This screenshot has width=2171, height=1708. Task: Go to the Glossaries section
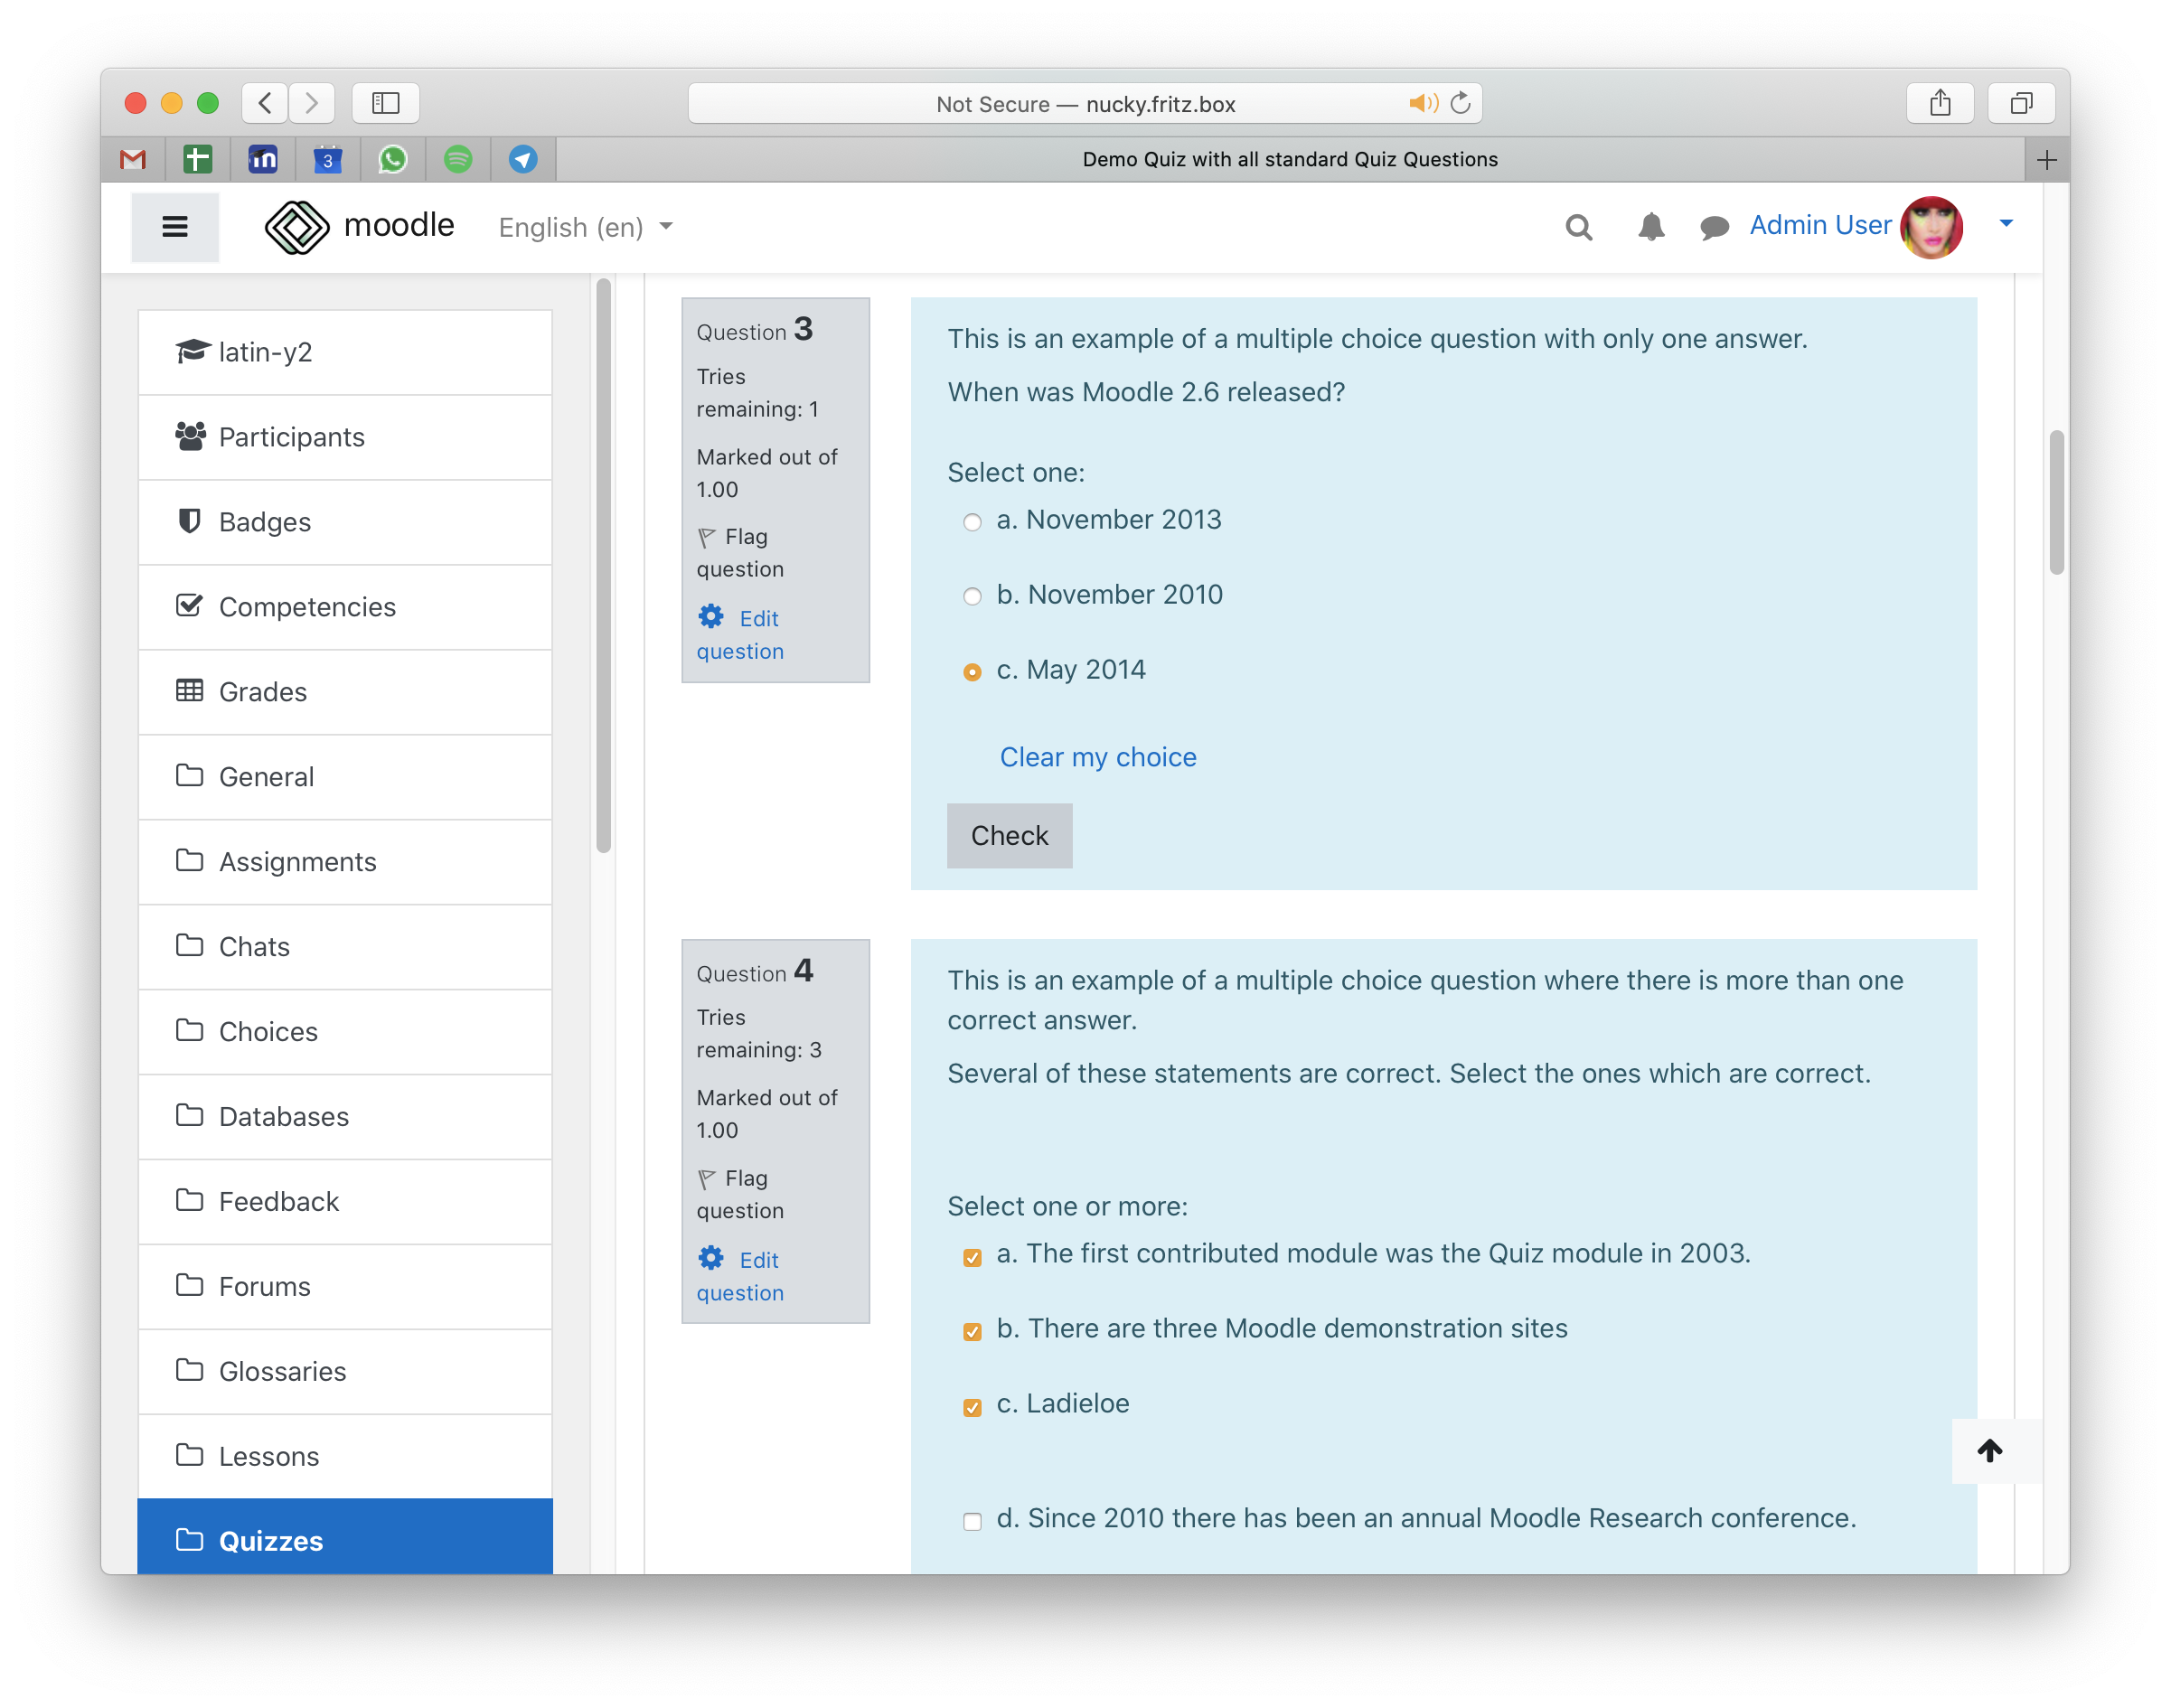345,1372
